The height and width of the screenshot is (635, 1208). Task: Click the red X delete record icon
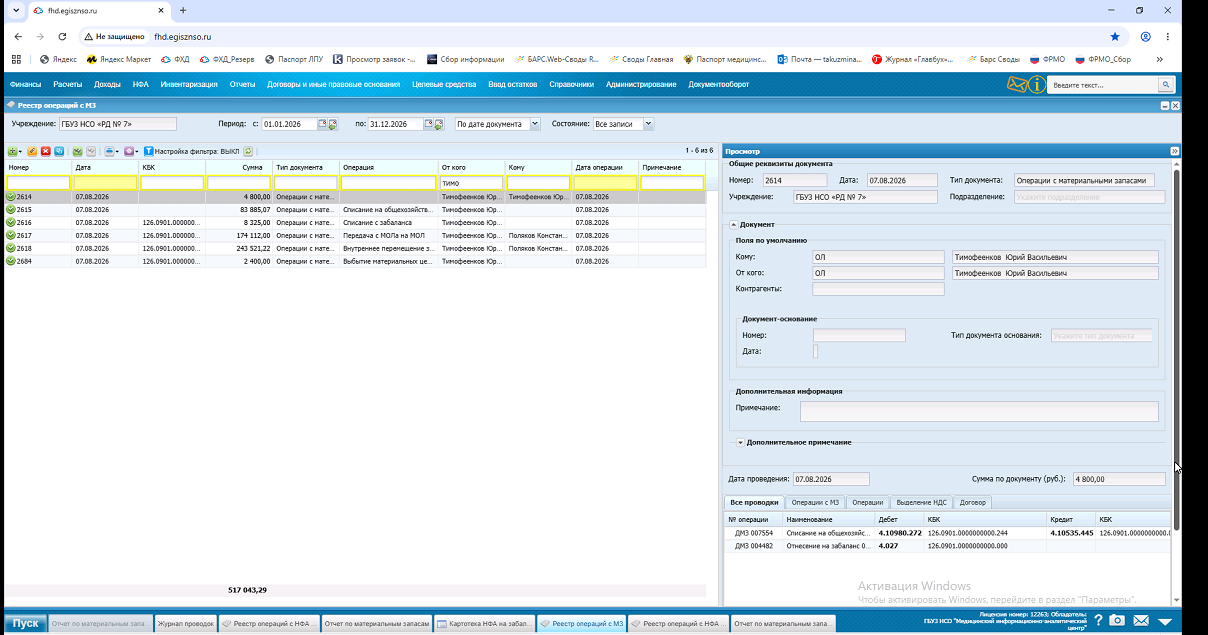click(46, 151)
